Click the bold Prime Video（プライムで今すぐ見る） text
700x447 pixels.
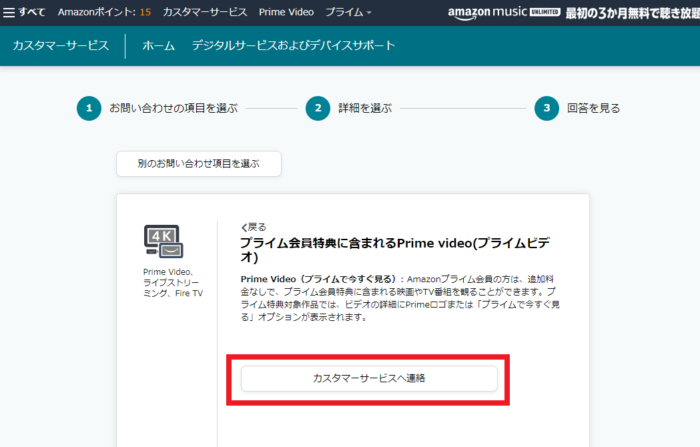(x=318, y=279)
